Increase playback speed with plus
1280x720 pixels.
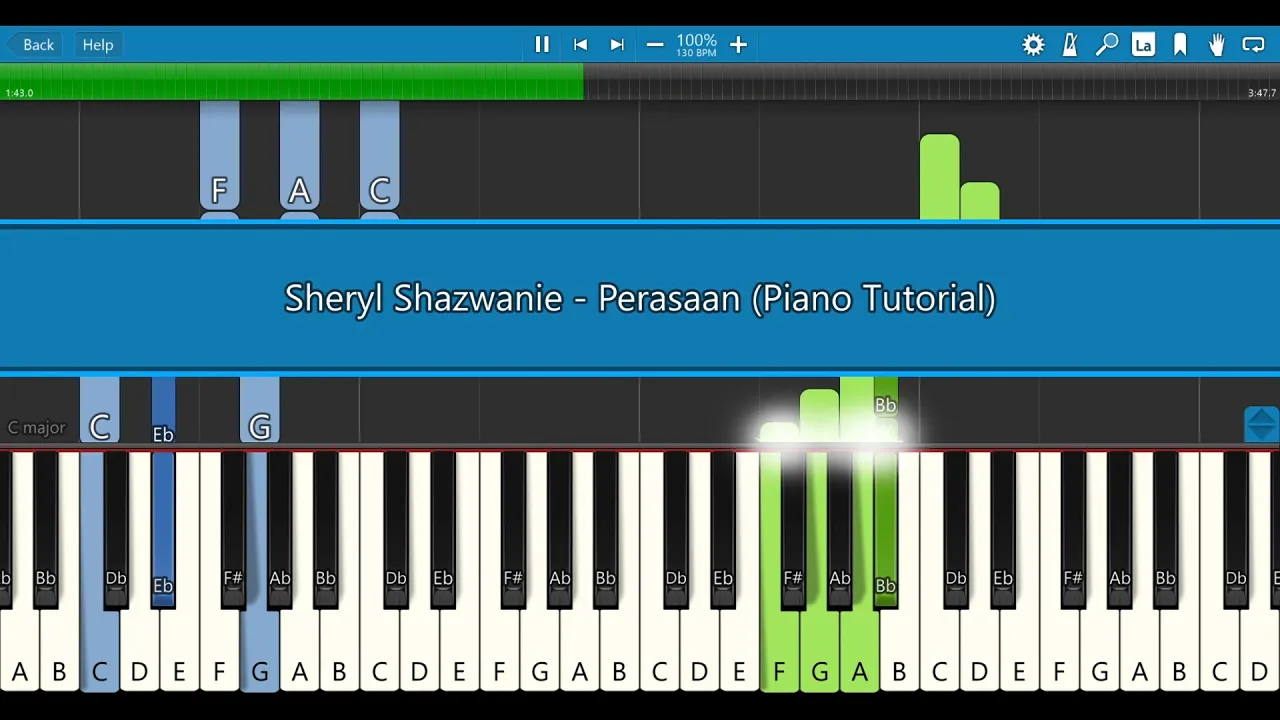point(738,45)
